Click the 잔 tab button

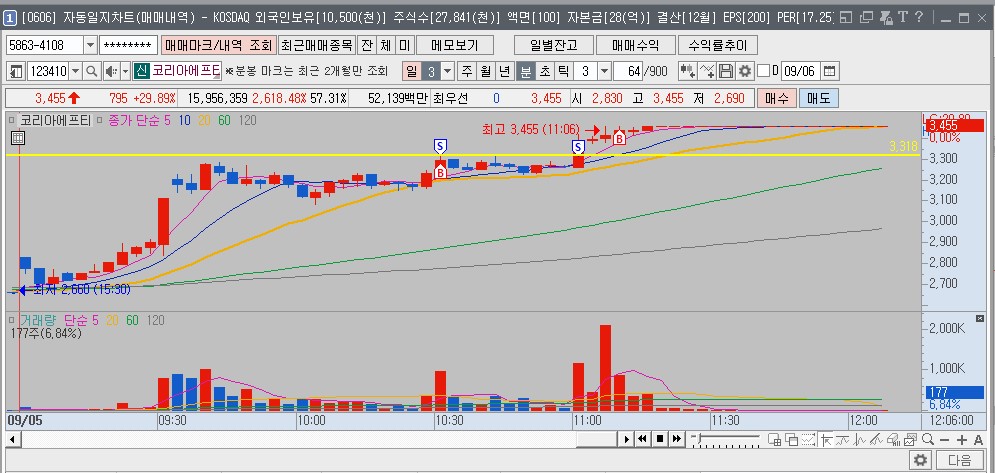(x=366, y=46)
